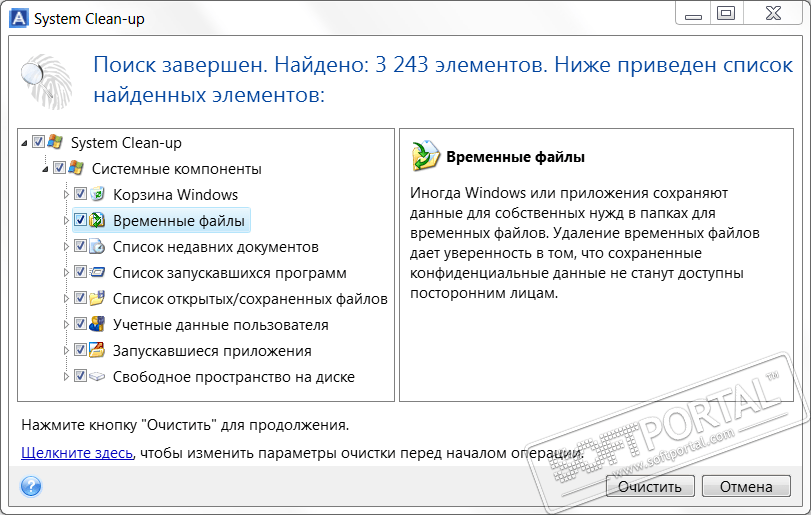Click the text 'Нажмите кнопку "Очистить" для продолжения.'
The image size is (811, 515).
click(185, 425)
